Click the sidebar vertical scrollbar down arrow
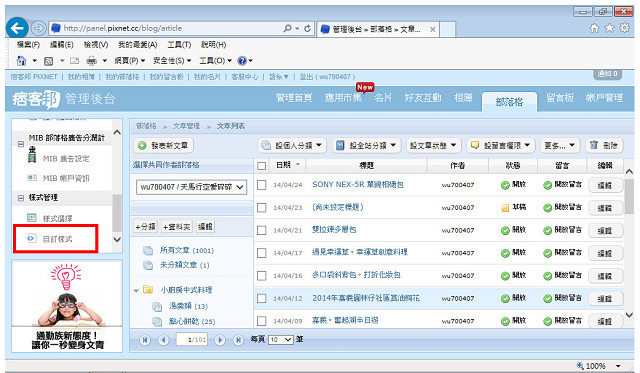This screenshot has height=373, width=640. 117,240
